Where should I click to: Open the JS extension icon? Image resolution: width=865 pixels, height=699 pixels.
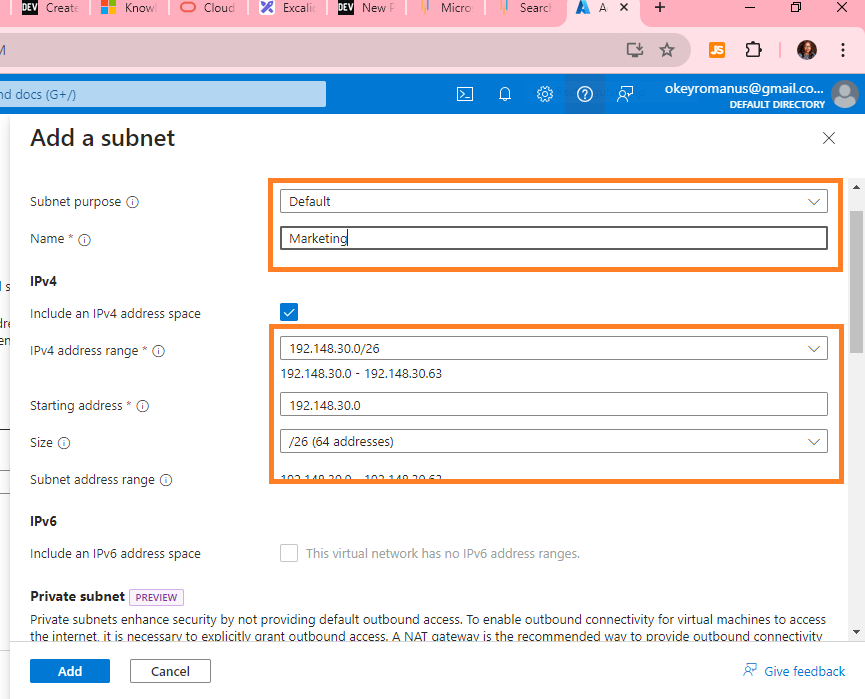pos(717,50)
